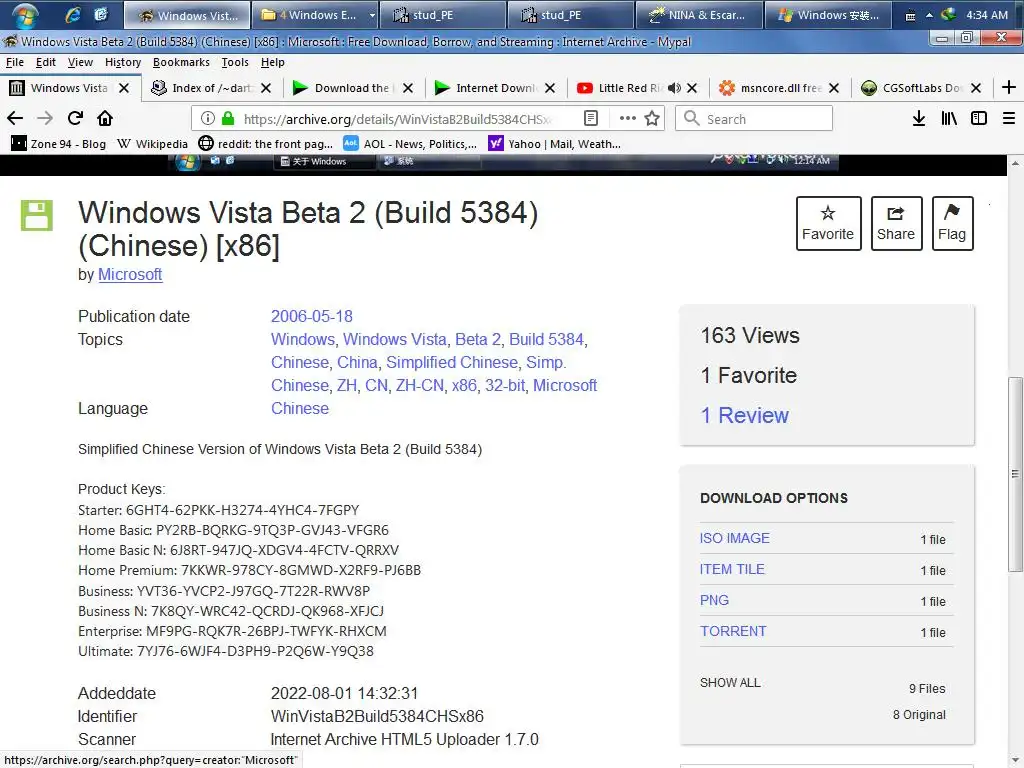Click the green padlock security icon
The width and height of the screenshot is (1024, 768).
tap(228, 118)
